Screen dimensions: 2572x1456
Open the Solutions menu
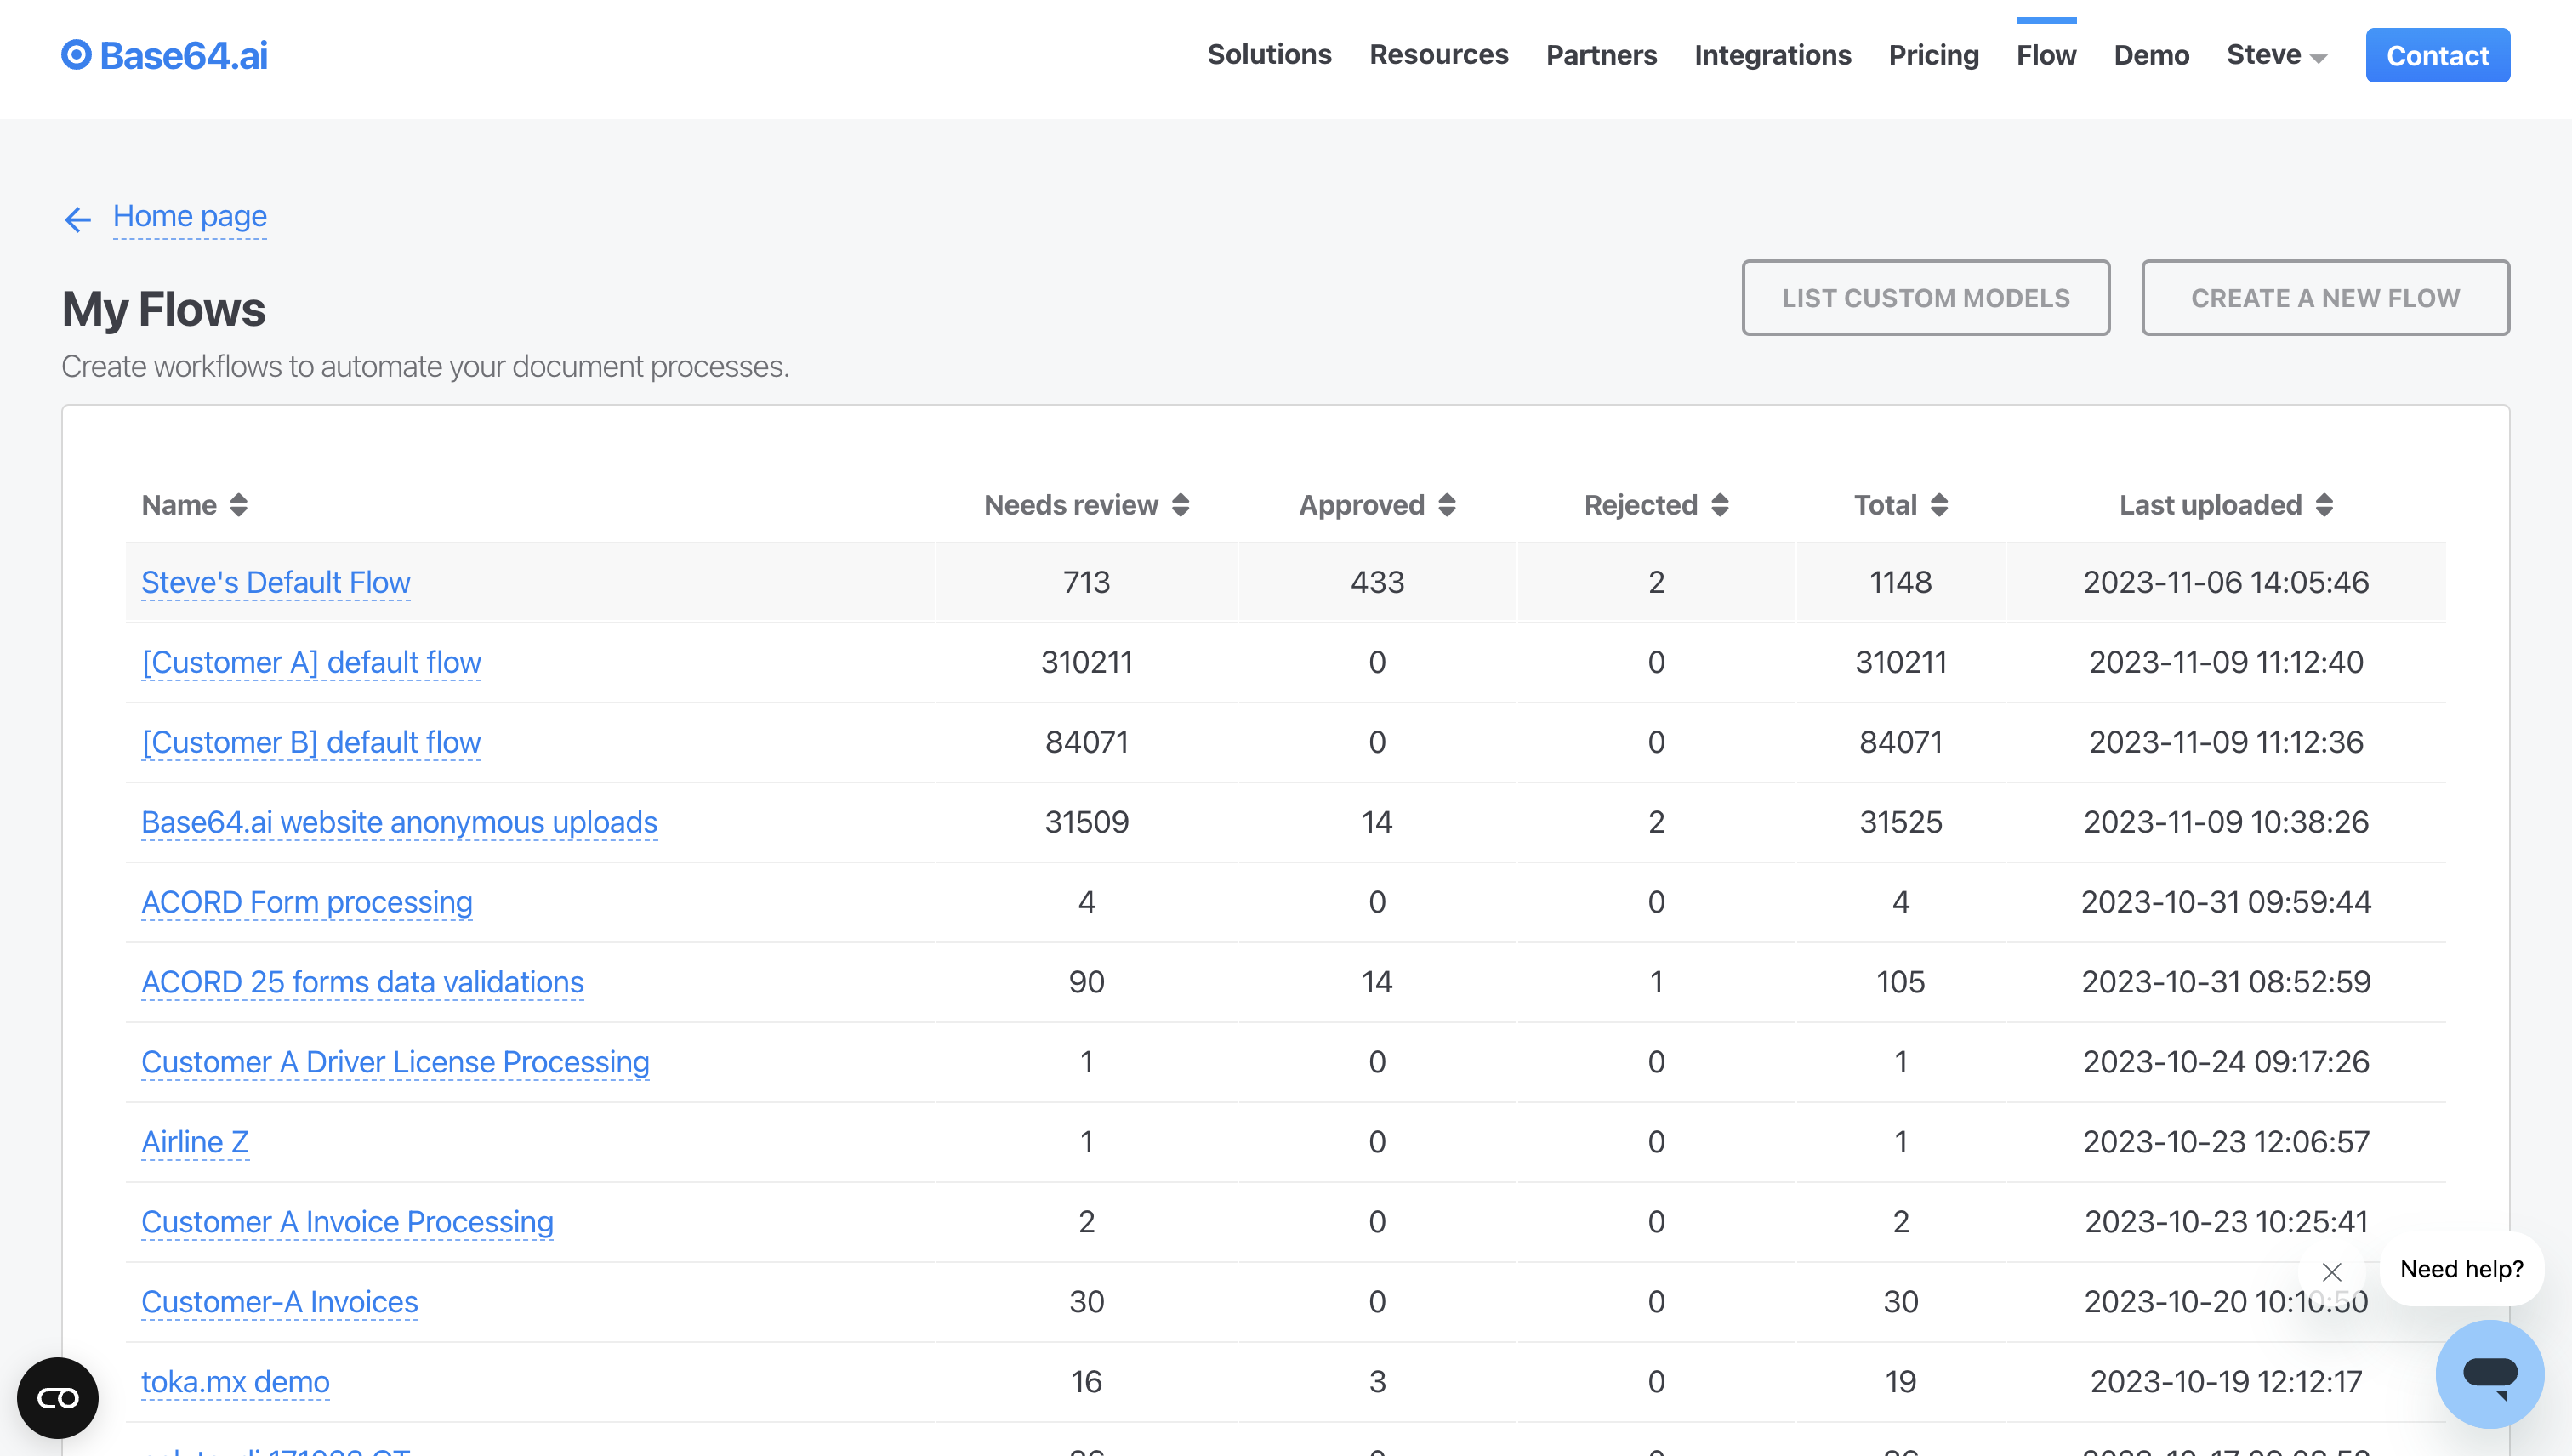[1269, 55]
